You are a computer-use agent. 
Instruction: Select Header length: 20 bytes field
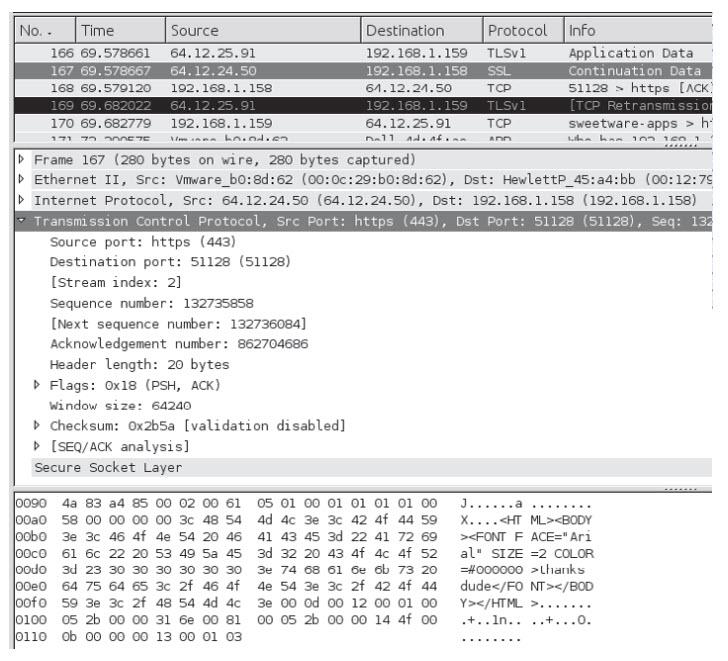[139, 364]
